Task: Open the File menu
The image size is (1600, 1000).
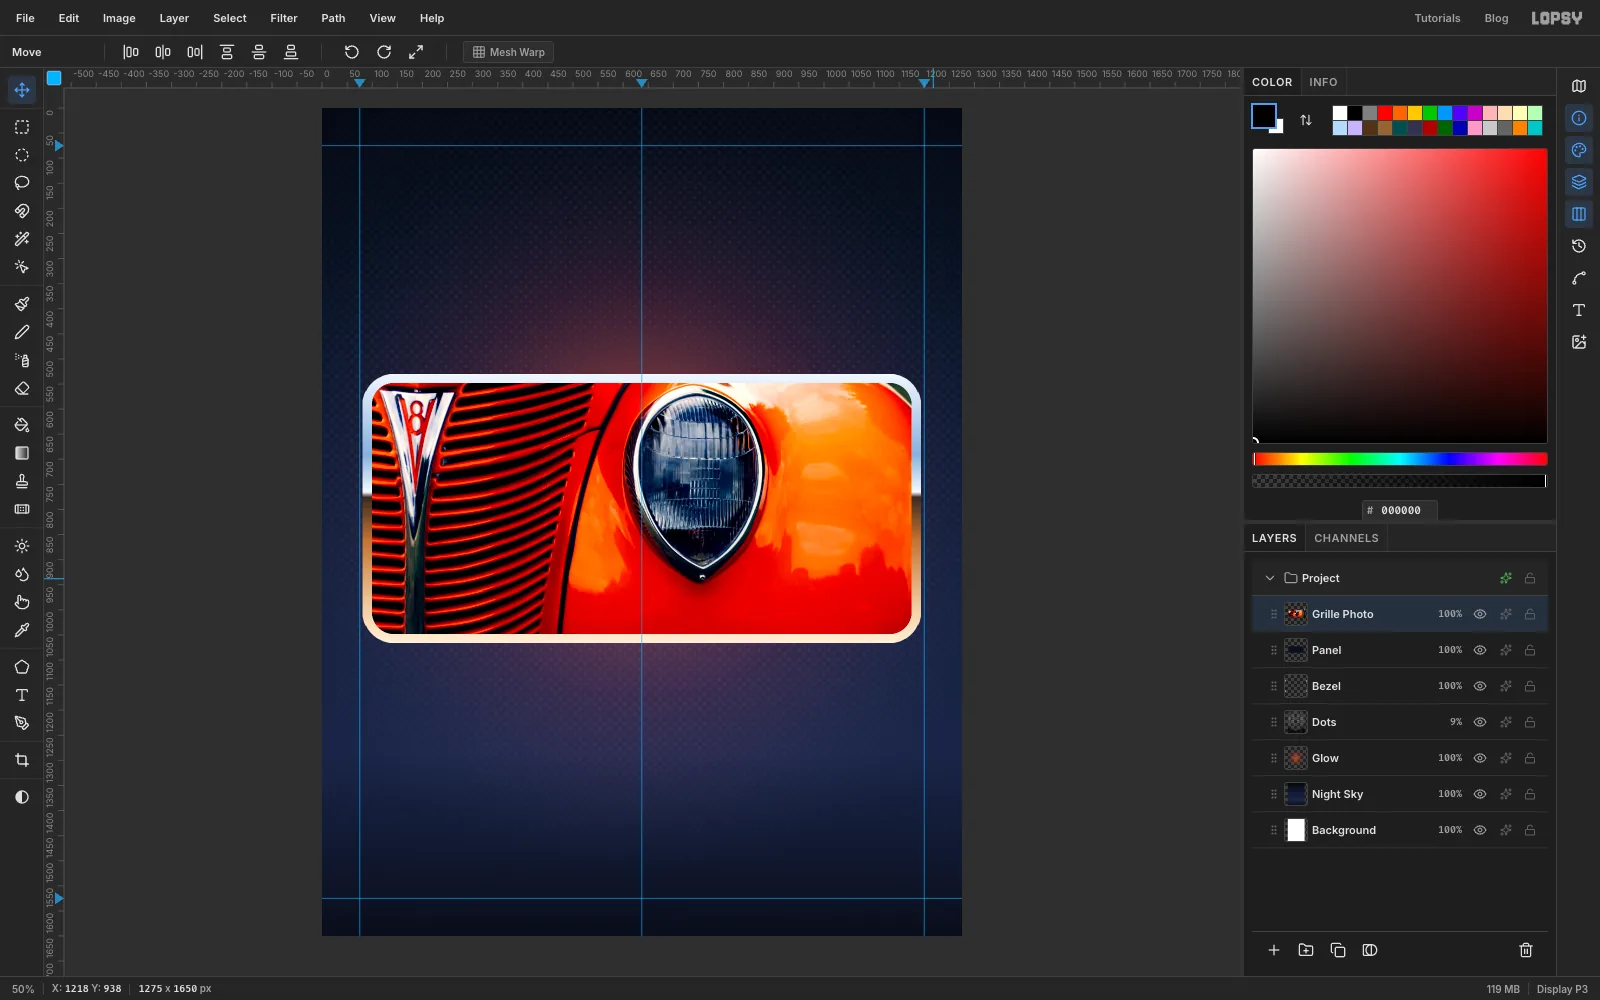Action: click(25, 18)
